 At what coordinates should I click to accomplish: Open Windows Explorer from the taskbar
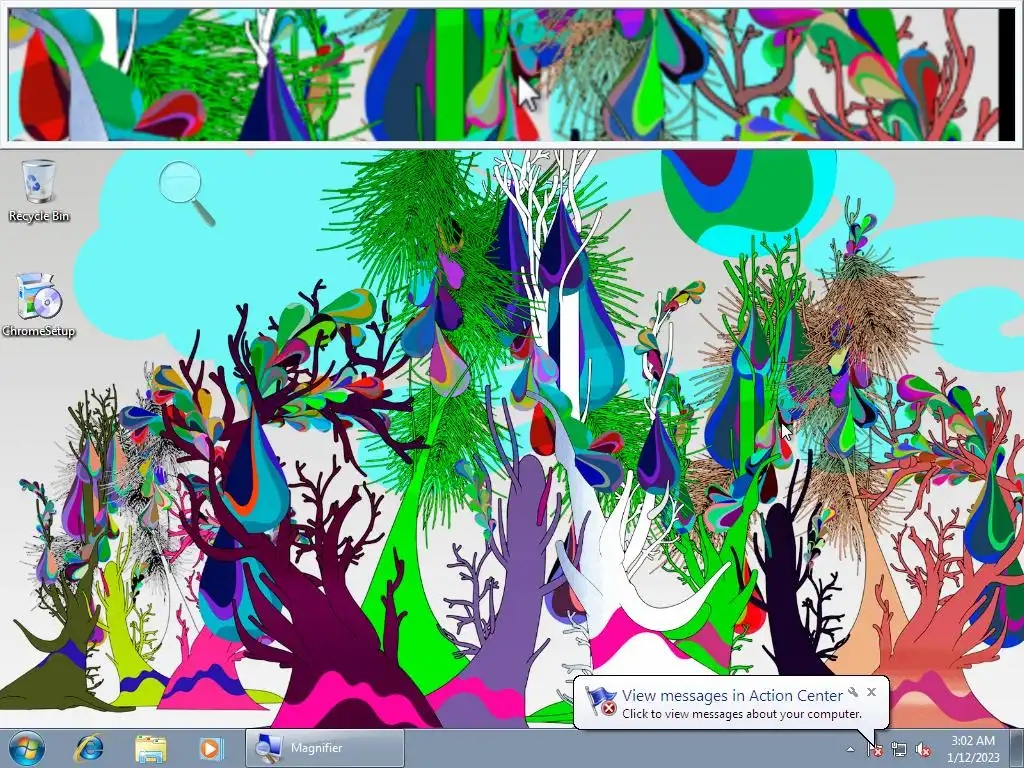pos(150,748)
